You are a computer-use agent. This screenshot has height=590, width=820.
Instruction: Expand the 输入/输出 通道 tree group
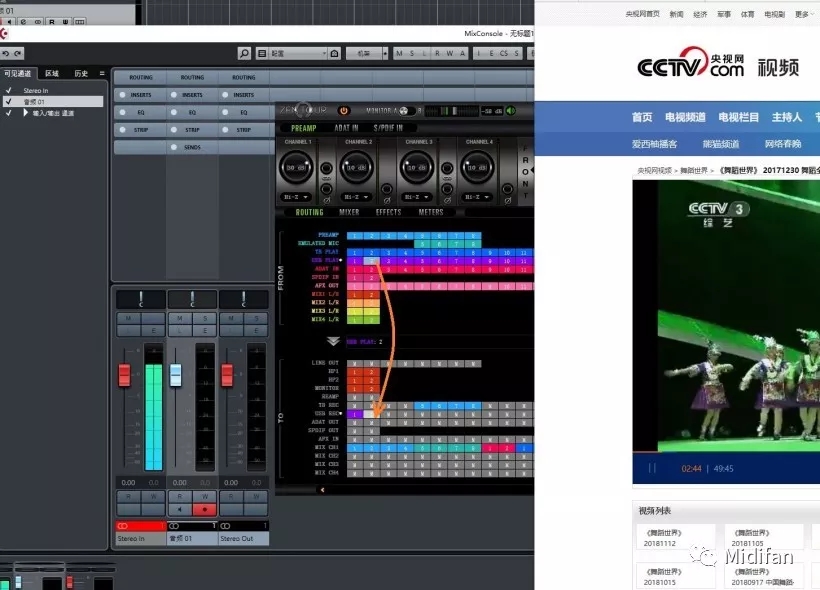pyautogui.click(x=26, y=113)
